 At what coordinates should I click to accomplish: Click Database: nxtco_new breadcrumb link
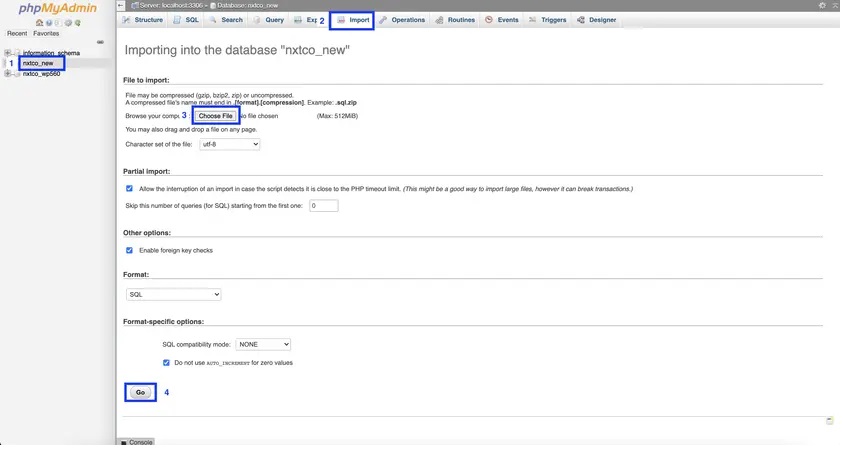tap(248, 5)
